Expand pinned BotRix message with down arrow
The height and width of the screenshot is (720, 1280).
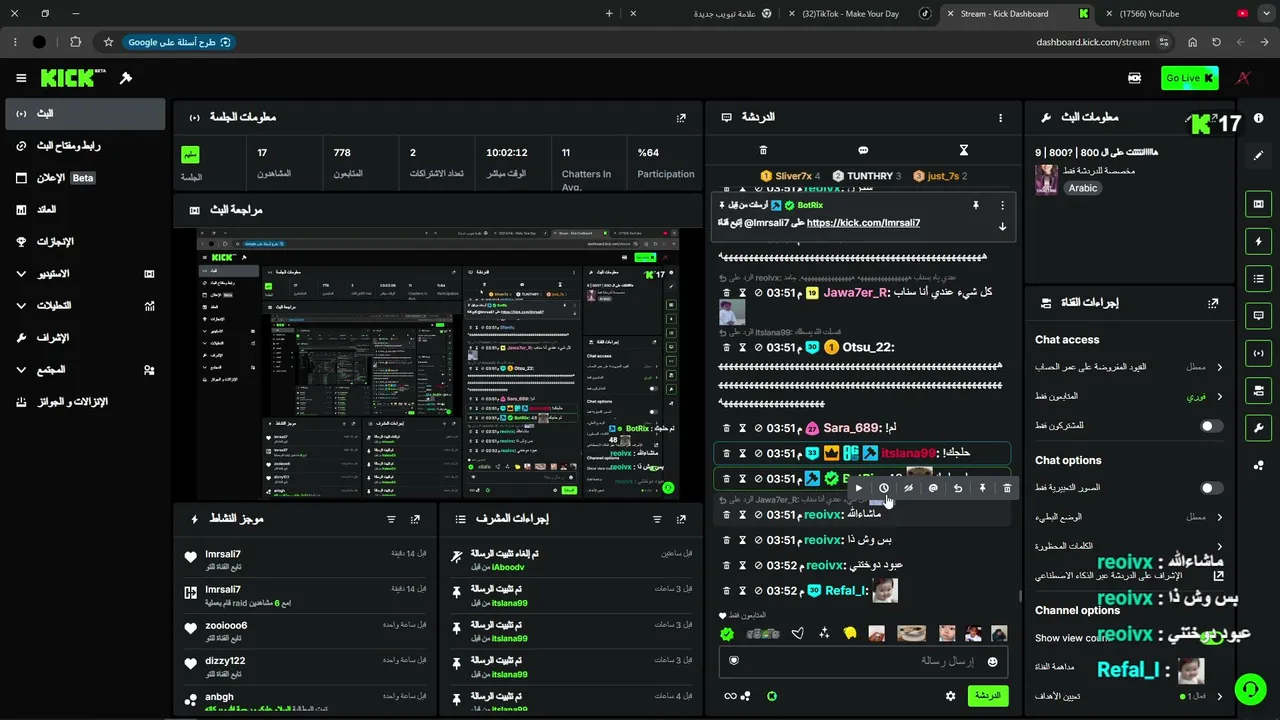(x=1002, y=226)
